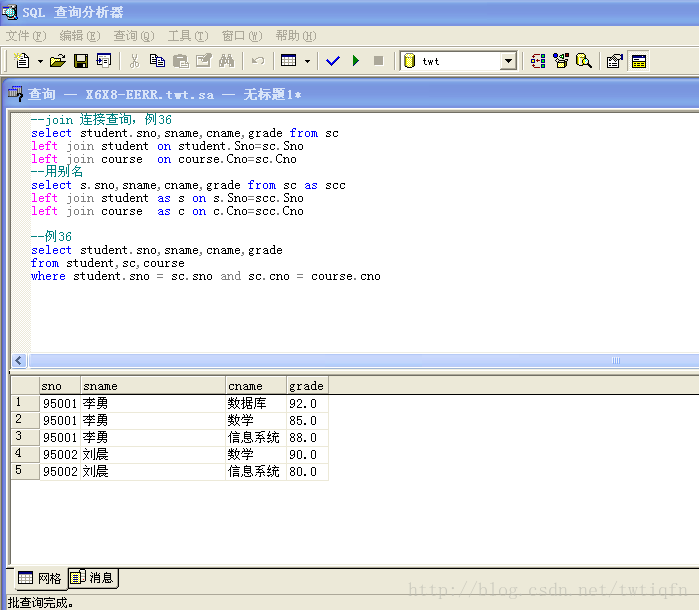The image size is (699, 610).
Task: Select row header 5 in results
Action: [x=25, y=471]
